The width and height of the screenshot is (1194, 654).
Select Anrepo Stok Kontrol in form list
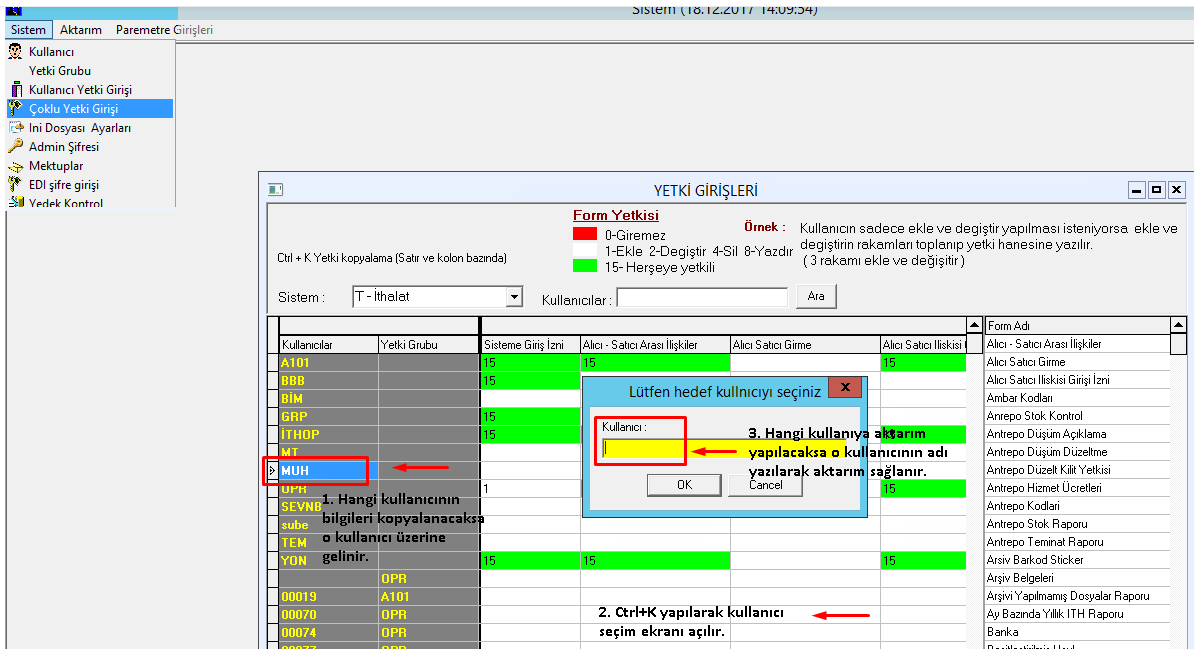(1077, 416)
